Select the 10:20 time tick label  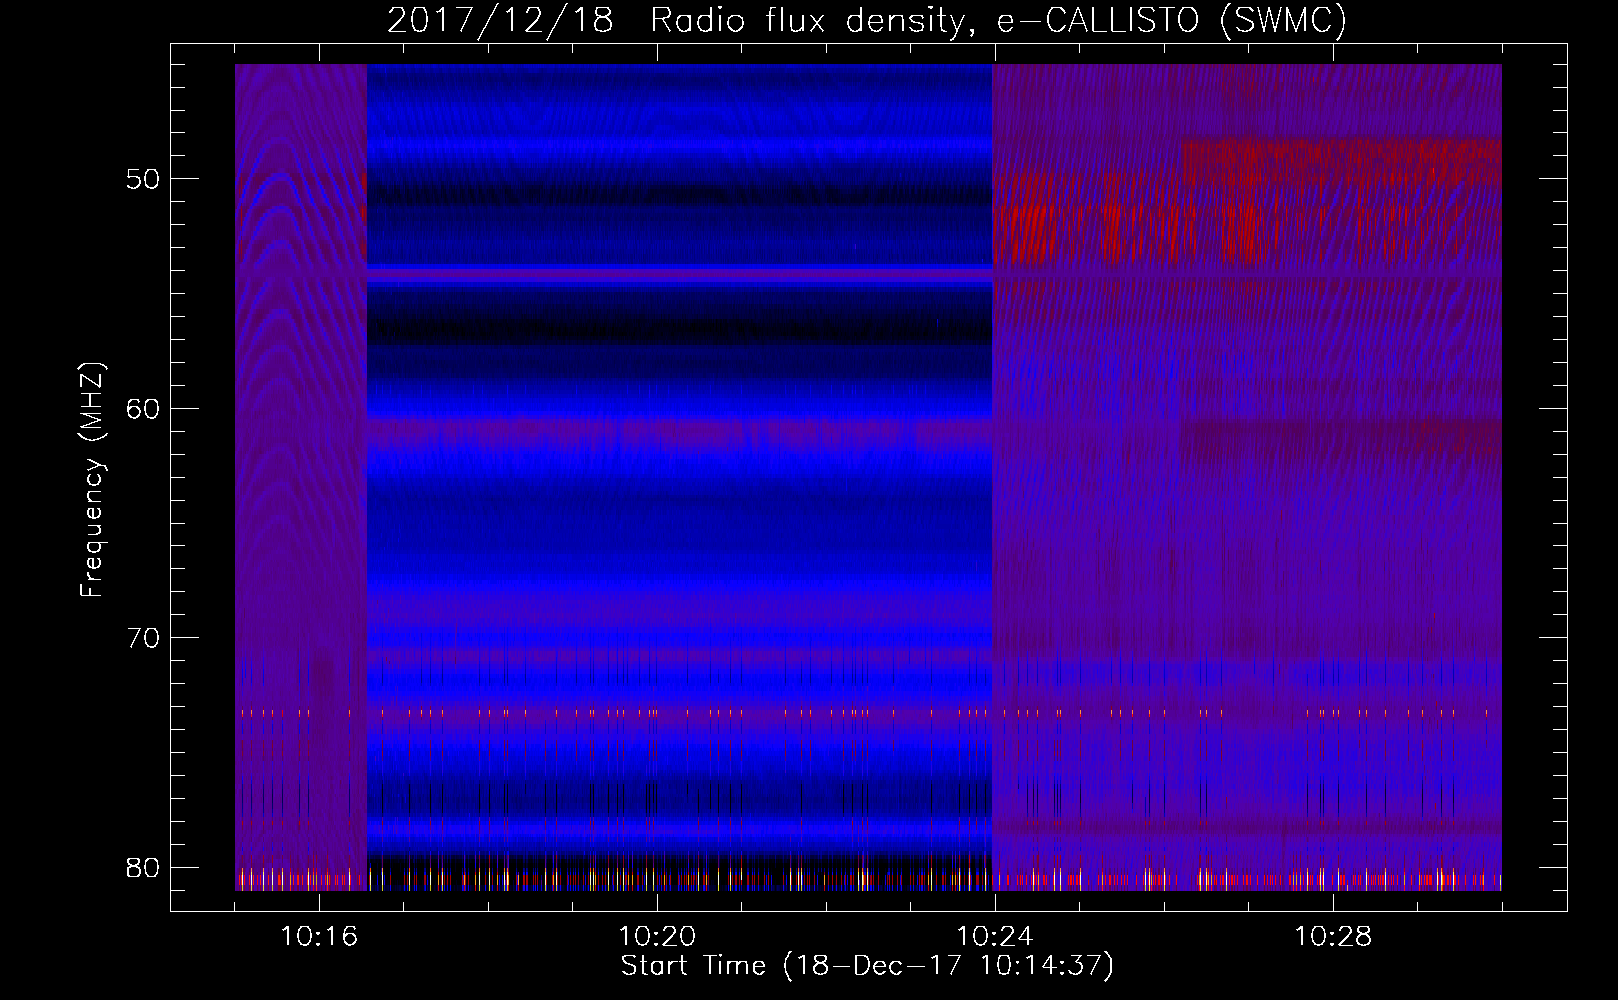(x=657, y=937)
